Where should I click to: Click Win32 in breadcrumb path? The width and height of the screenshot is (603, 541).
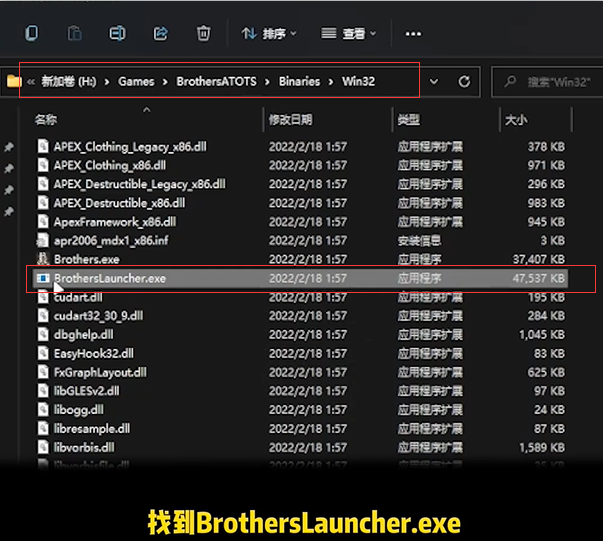pos(358,82)
